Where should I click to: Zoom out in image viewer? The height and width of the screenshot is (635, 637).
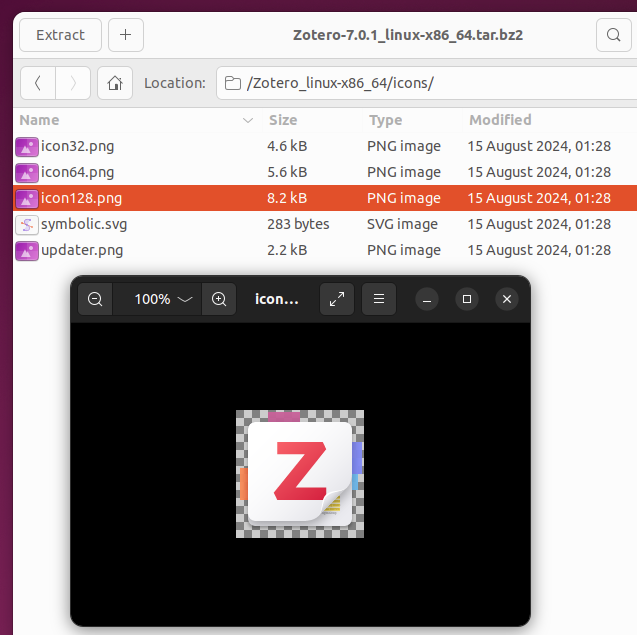[x=95, y=299]
